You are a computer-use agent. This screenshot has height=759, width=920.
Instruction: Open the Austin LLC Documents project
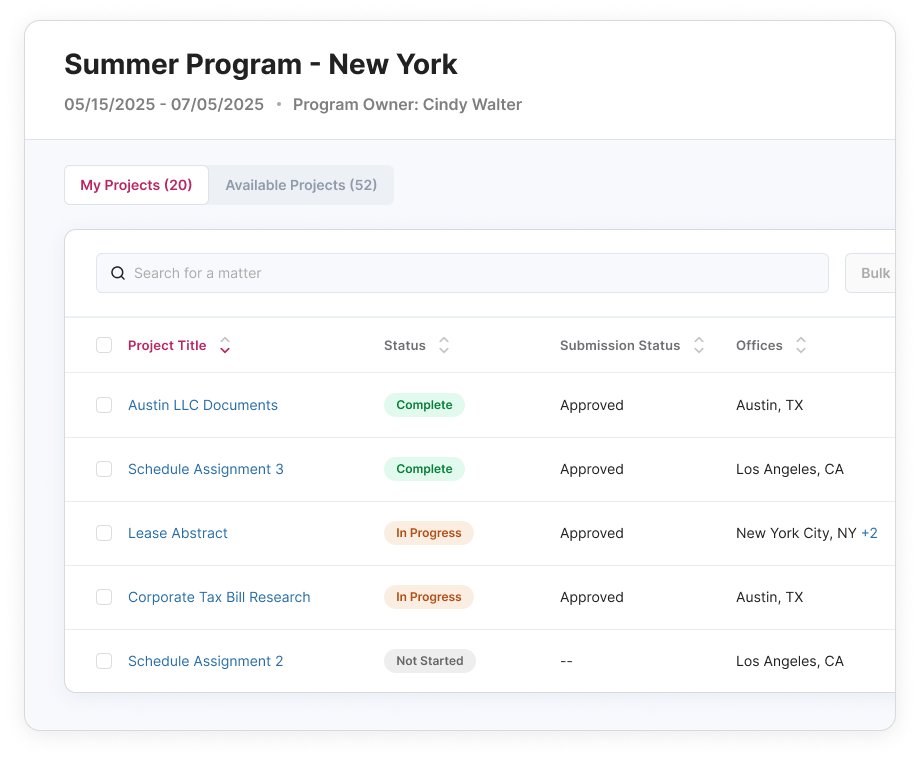202,405
